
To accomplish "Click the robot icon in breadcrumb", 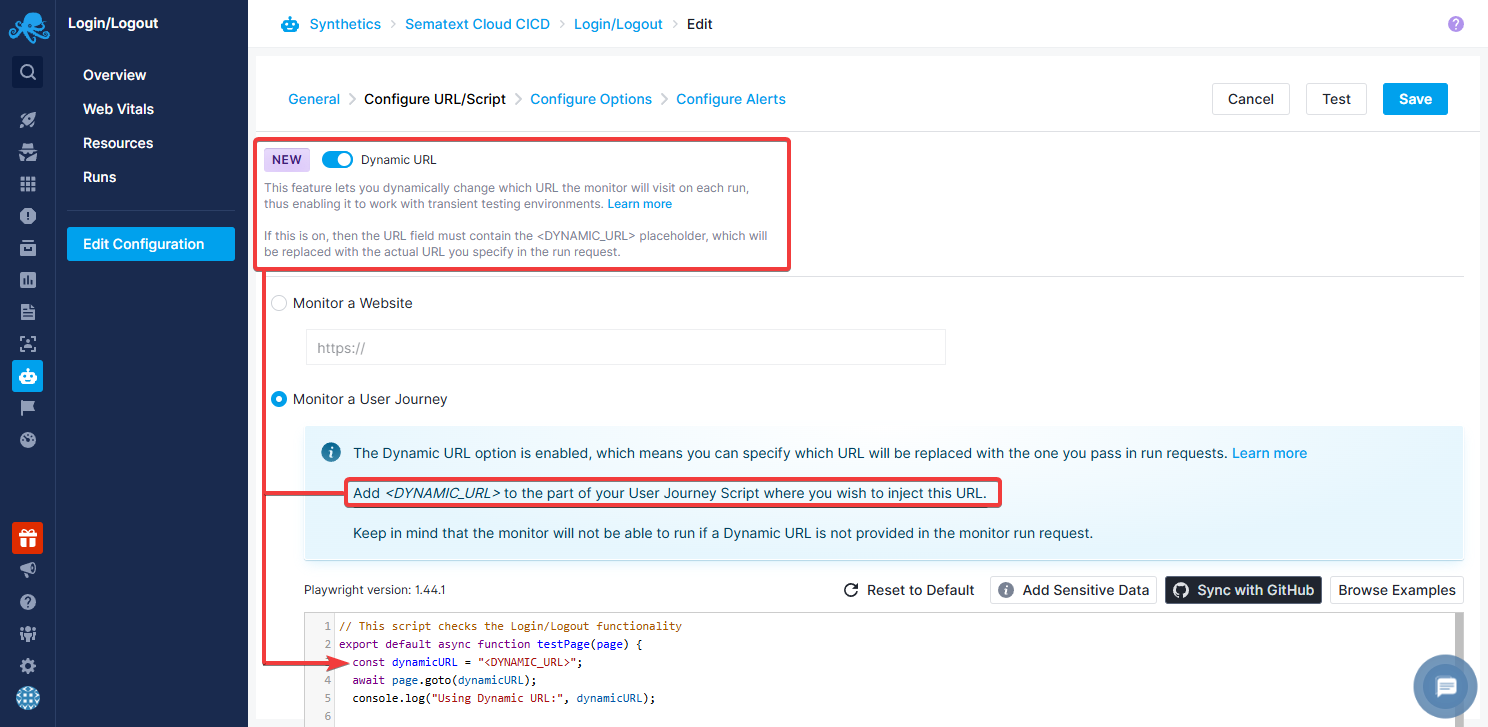I will coord(290,24).
